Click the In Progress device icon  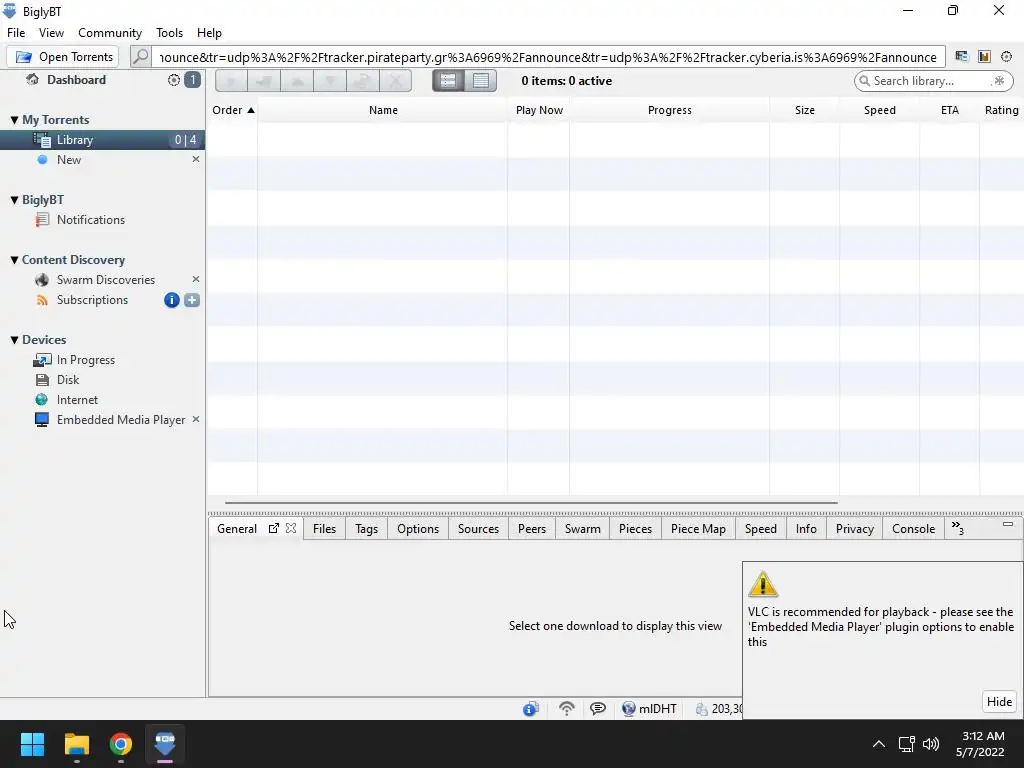(42, 360)
